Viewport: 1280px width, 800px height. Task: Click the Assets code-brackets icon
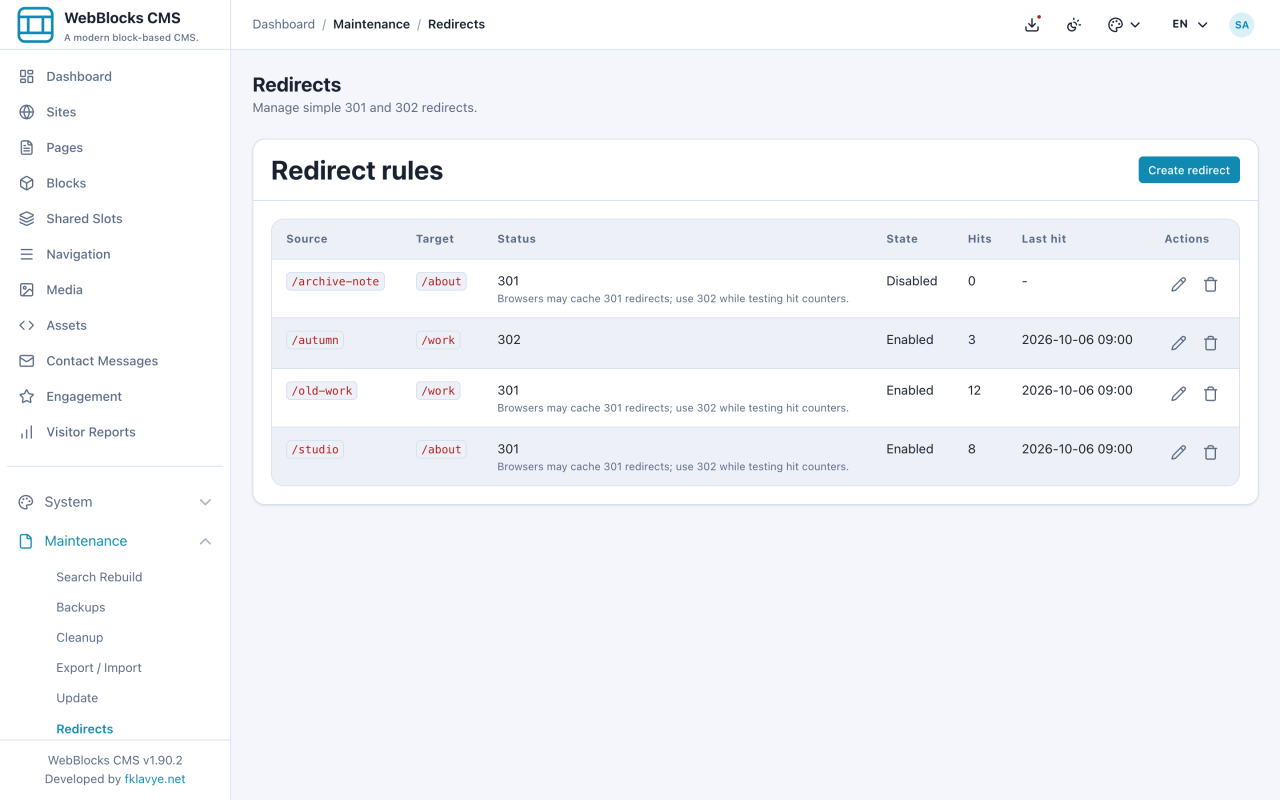[x=27, y=325]
